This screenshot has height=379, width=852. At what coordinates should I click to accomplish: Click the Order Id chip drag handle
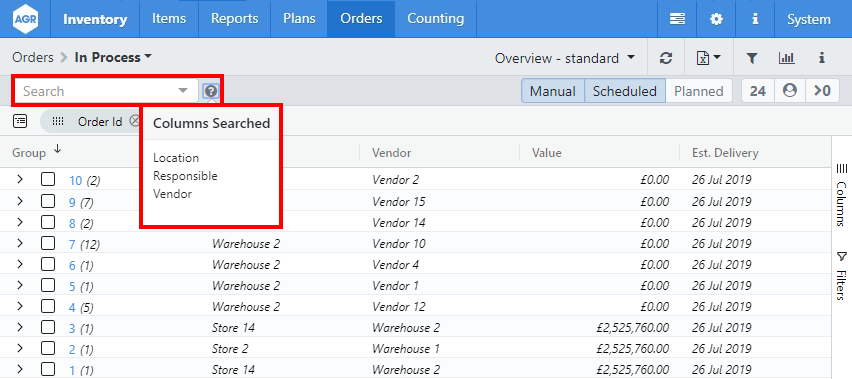click(x=58, y=122)
